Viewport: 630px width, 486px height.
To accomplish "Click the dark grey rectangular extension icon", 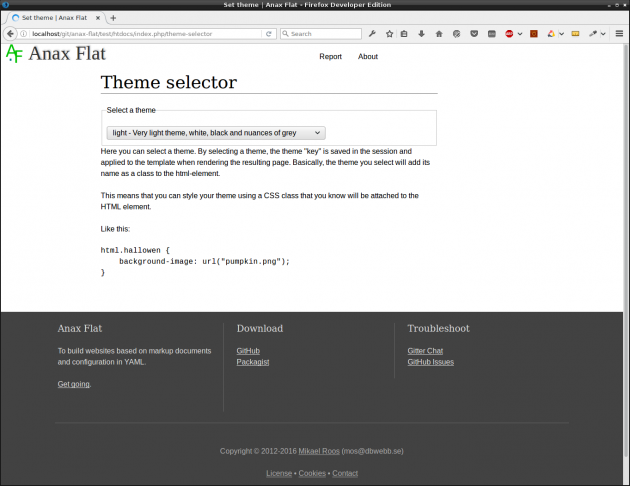I will [492, 34].
